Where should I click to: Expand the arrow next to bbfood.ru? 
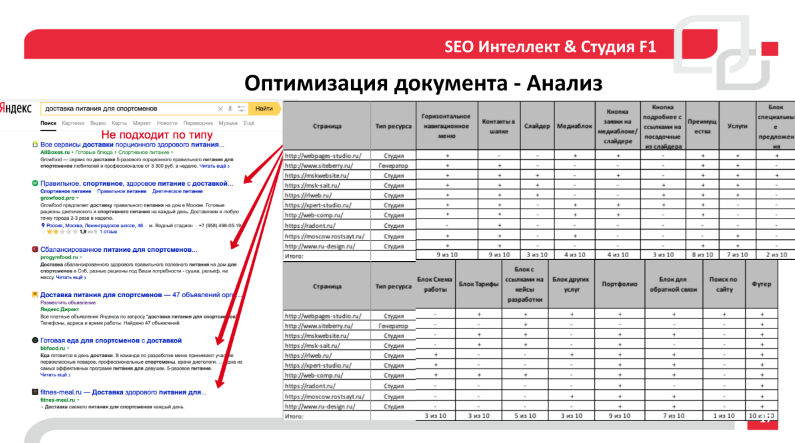pyautogui.click(x=67, y=349)
